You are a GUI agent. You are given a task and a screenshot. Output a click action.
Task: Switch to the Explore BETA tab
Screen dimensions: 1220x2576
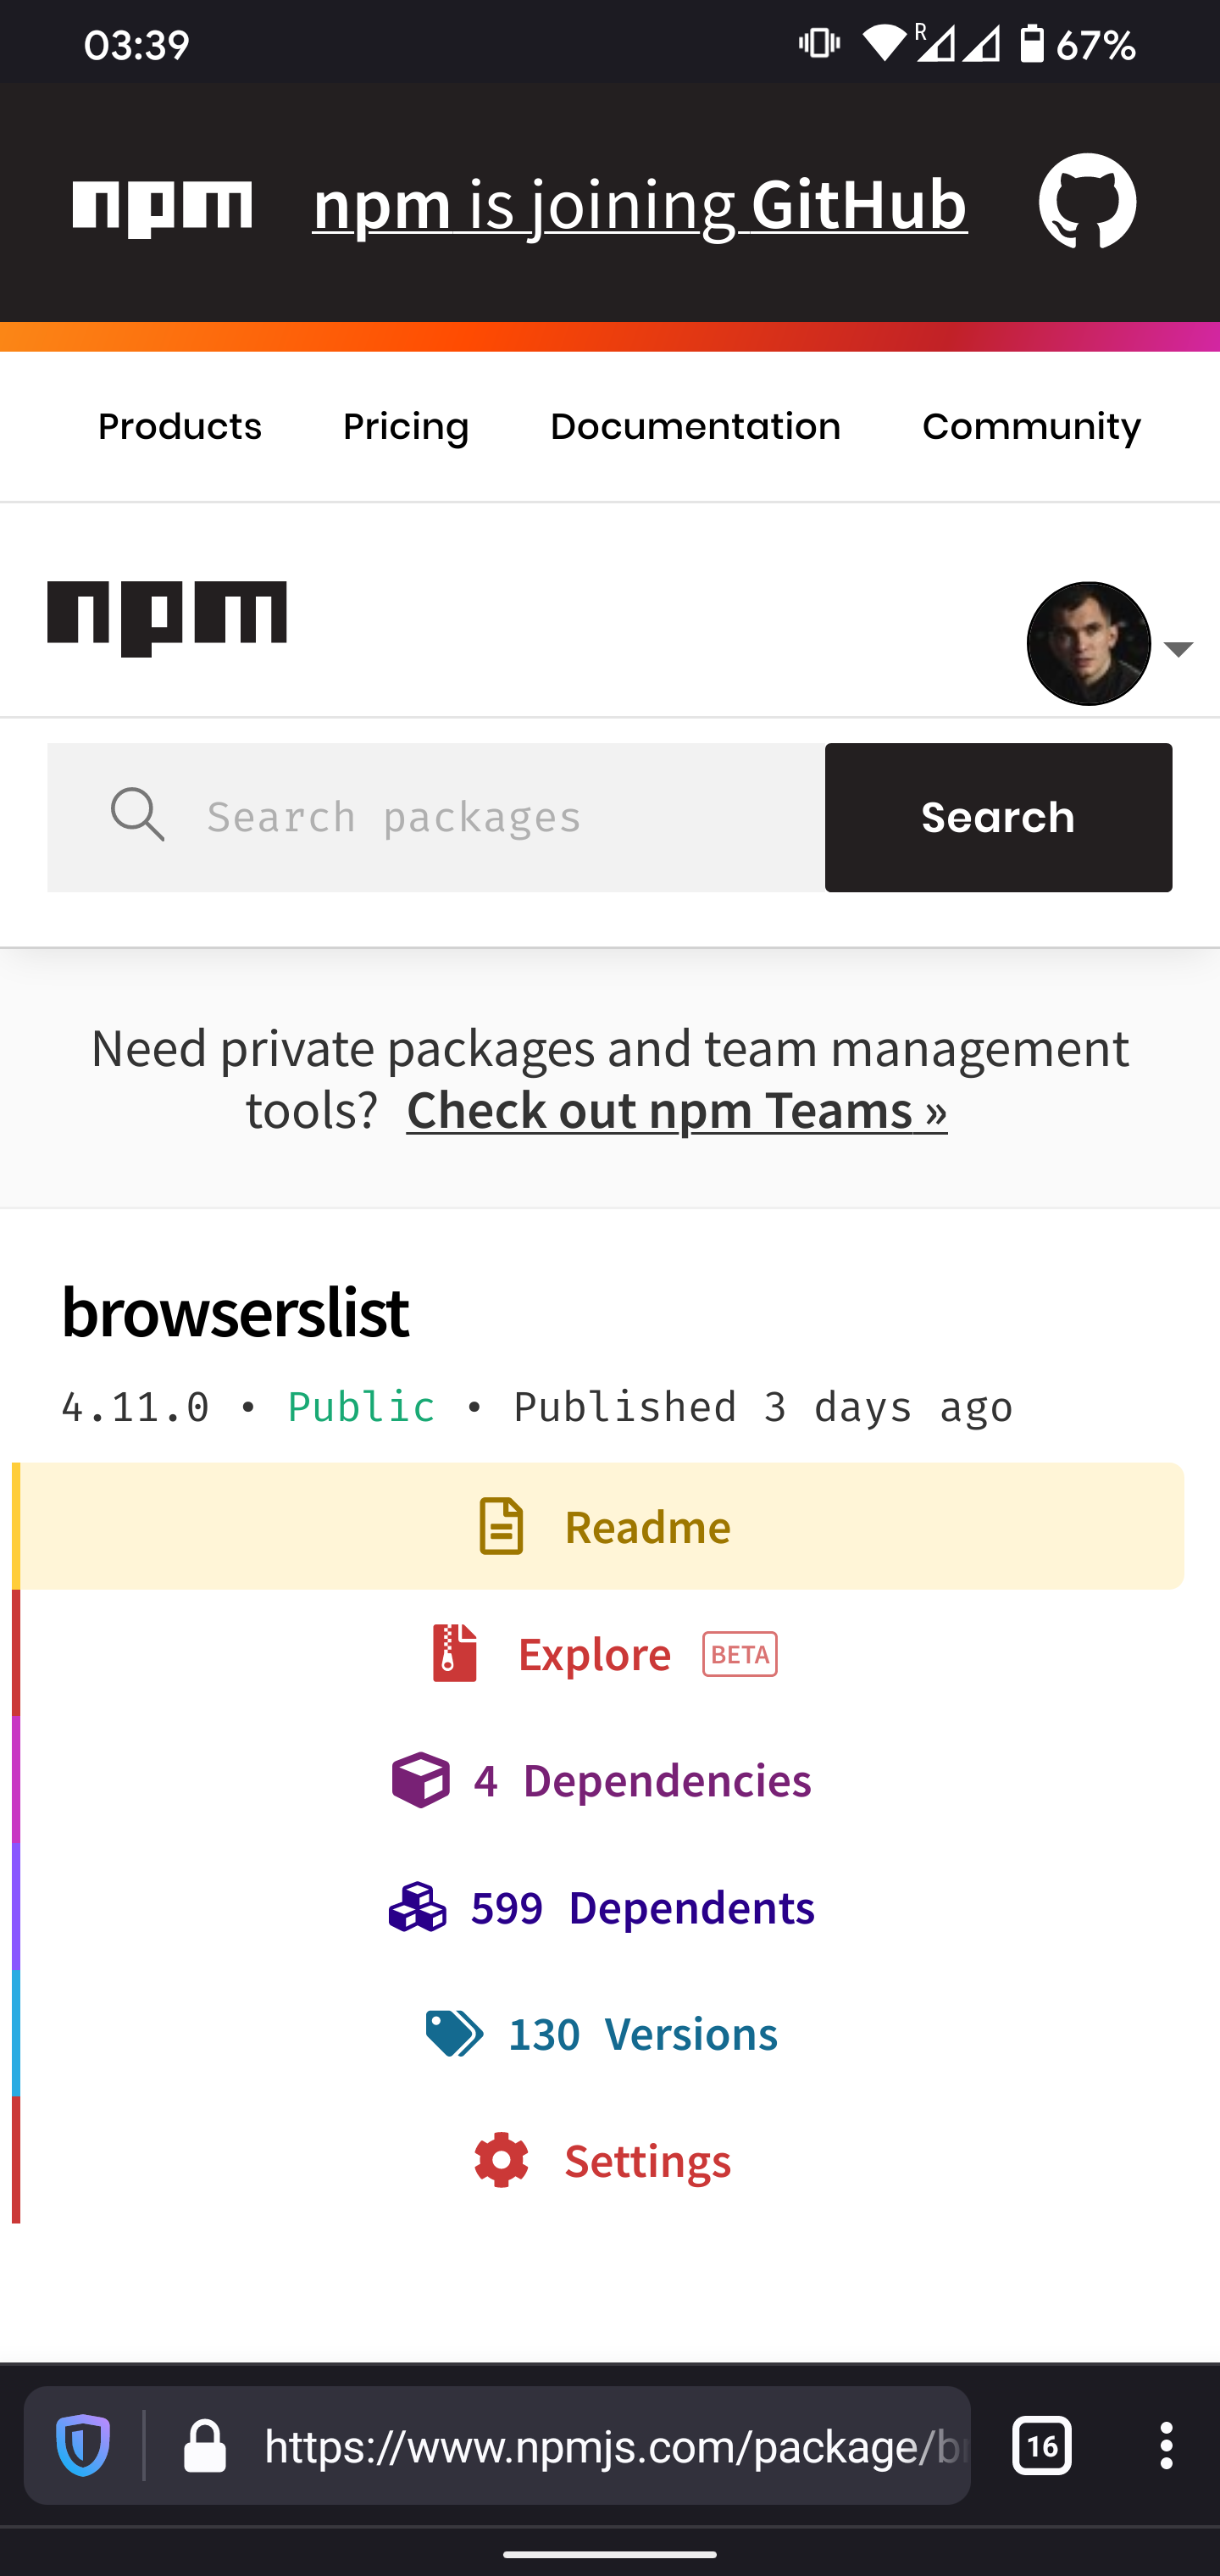click(x=595, y=1653)
